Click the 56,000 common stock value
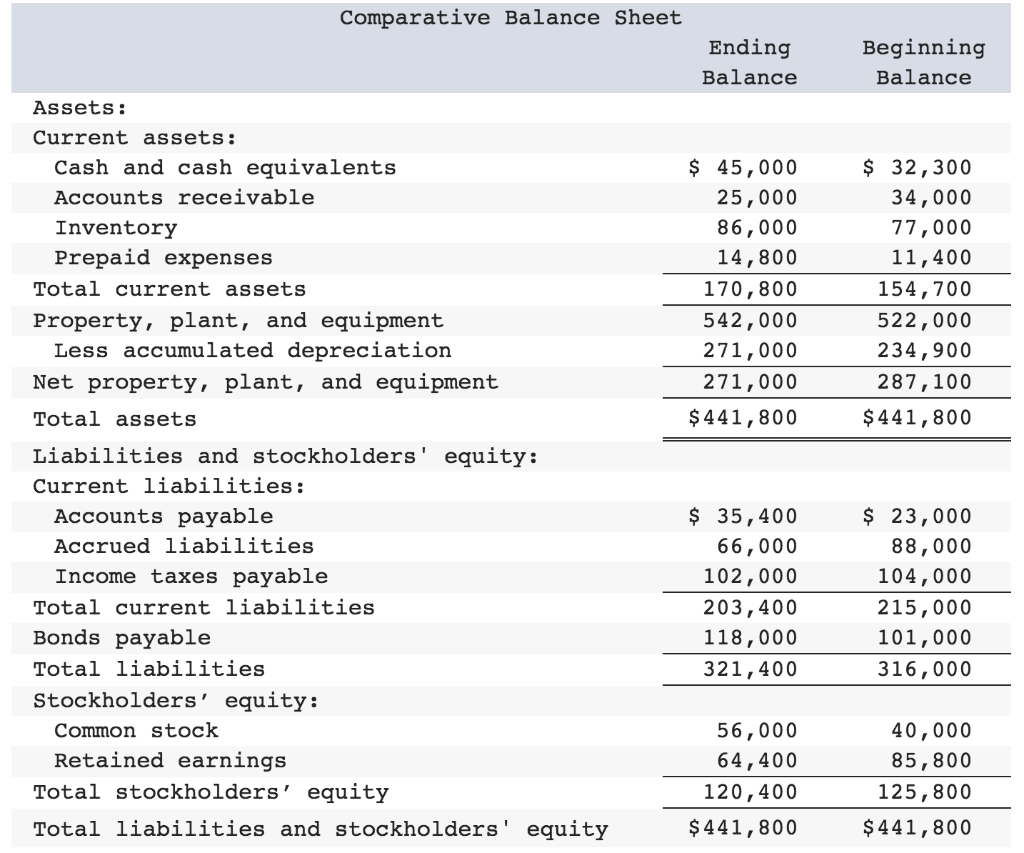1024x853 pixels. click(757, 731)
